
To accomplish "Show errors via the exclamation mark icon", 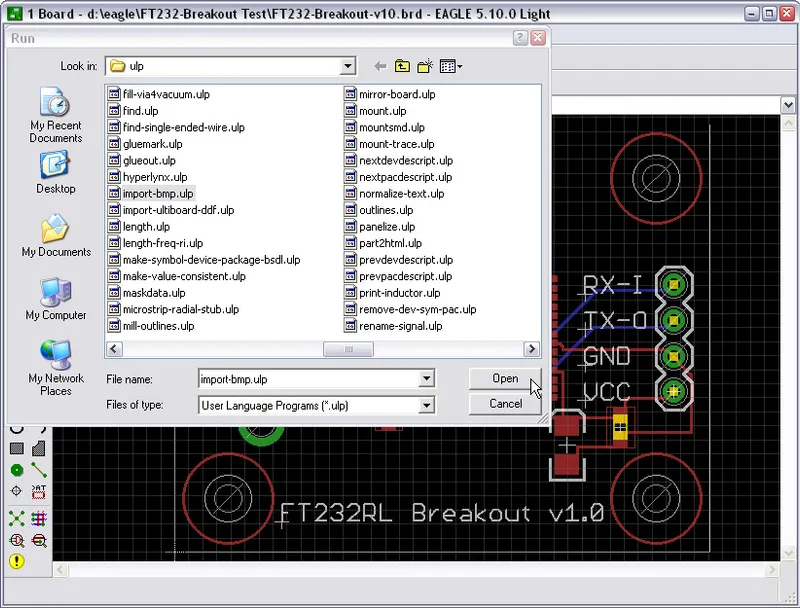I will [15, 560].
